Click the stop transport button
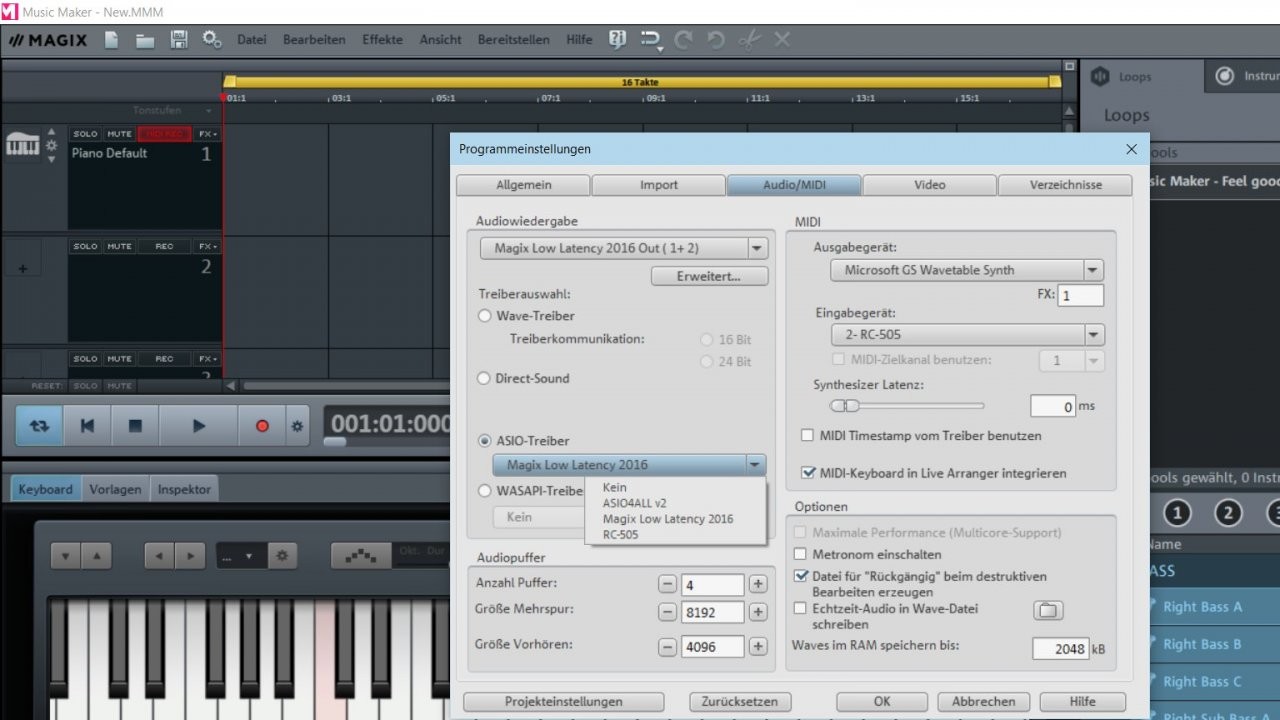 (x=135, y=426)
